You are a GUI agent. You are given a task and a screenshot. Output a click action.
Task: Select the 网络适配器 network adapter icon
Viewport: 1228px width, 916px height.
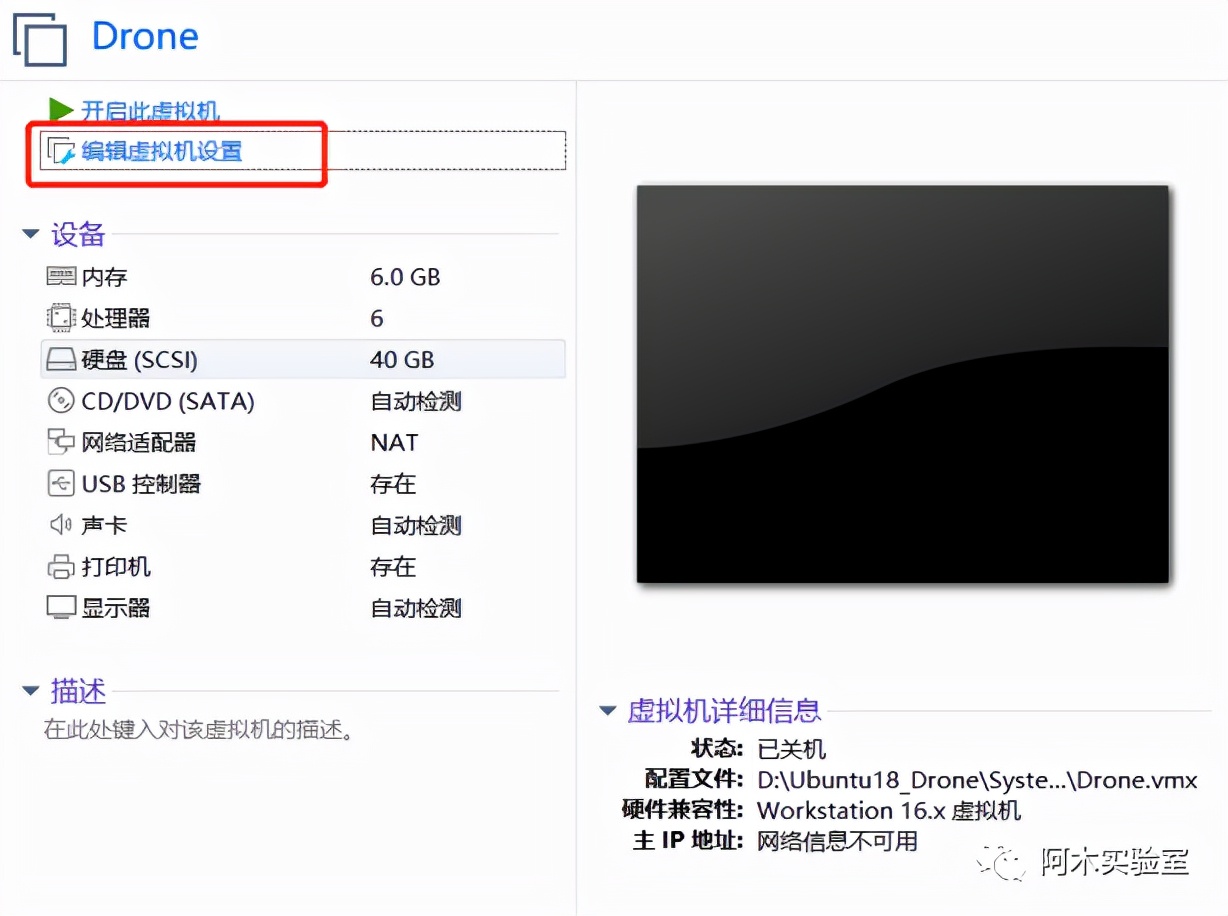[60, 442]
